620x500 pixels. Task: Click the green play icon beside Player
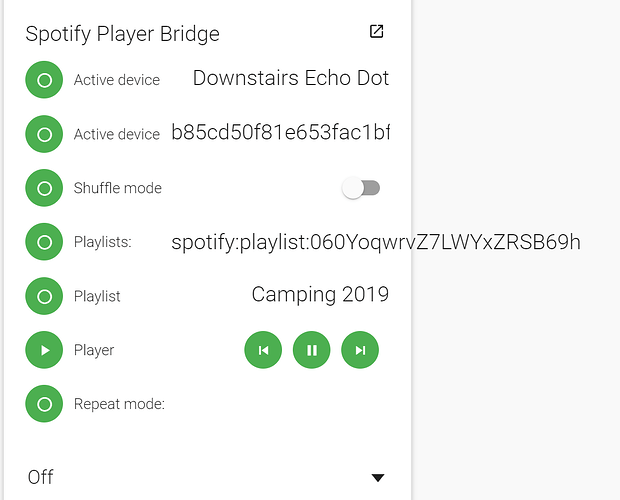(44, 350)
